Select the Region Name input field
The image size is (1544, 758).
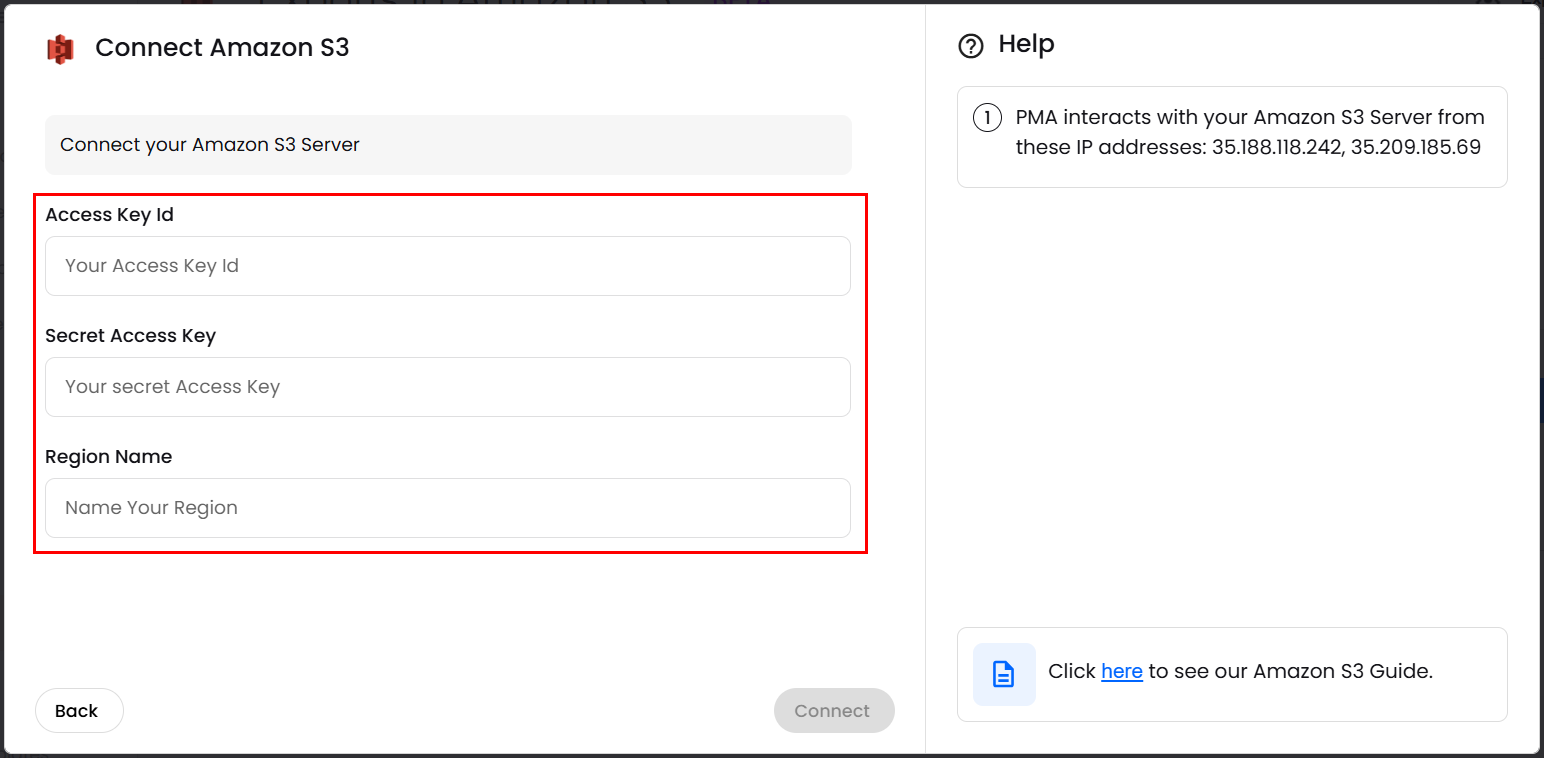[x=447, y=508]
